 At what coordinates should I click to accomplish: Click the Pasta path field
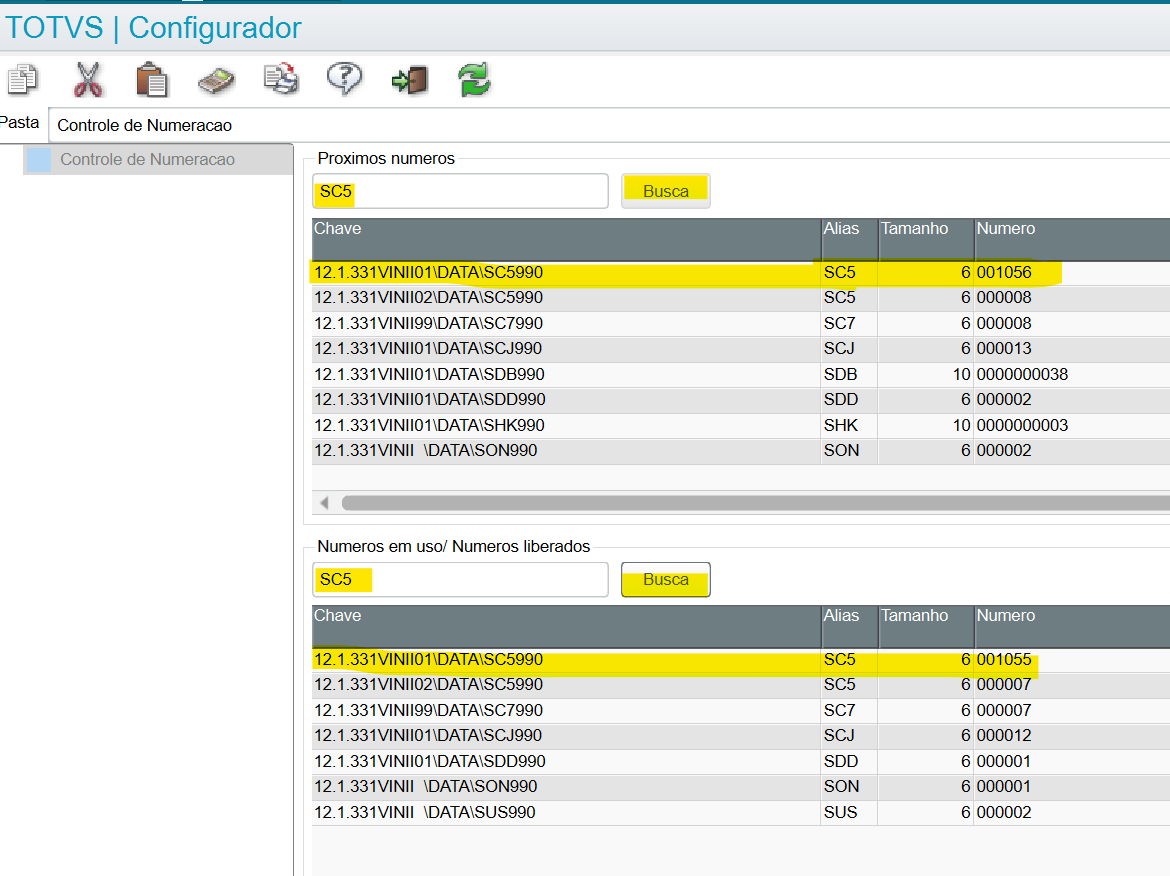(600, 126)
